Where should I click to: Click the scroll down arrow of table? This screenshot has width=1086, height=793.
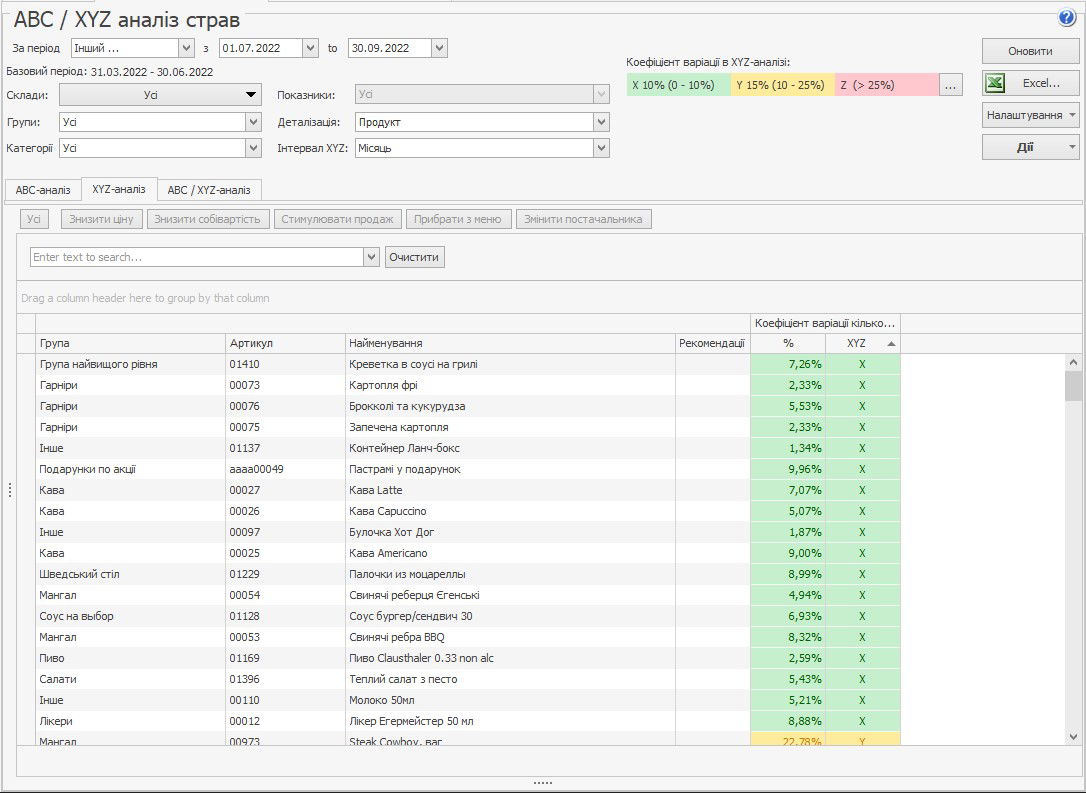point(1073,736)
